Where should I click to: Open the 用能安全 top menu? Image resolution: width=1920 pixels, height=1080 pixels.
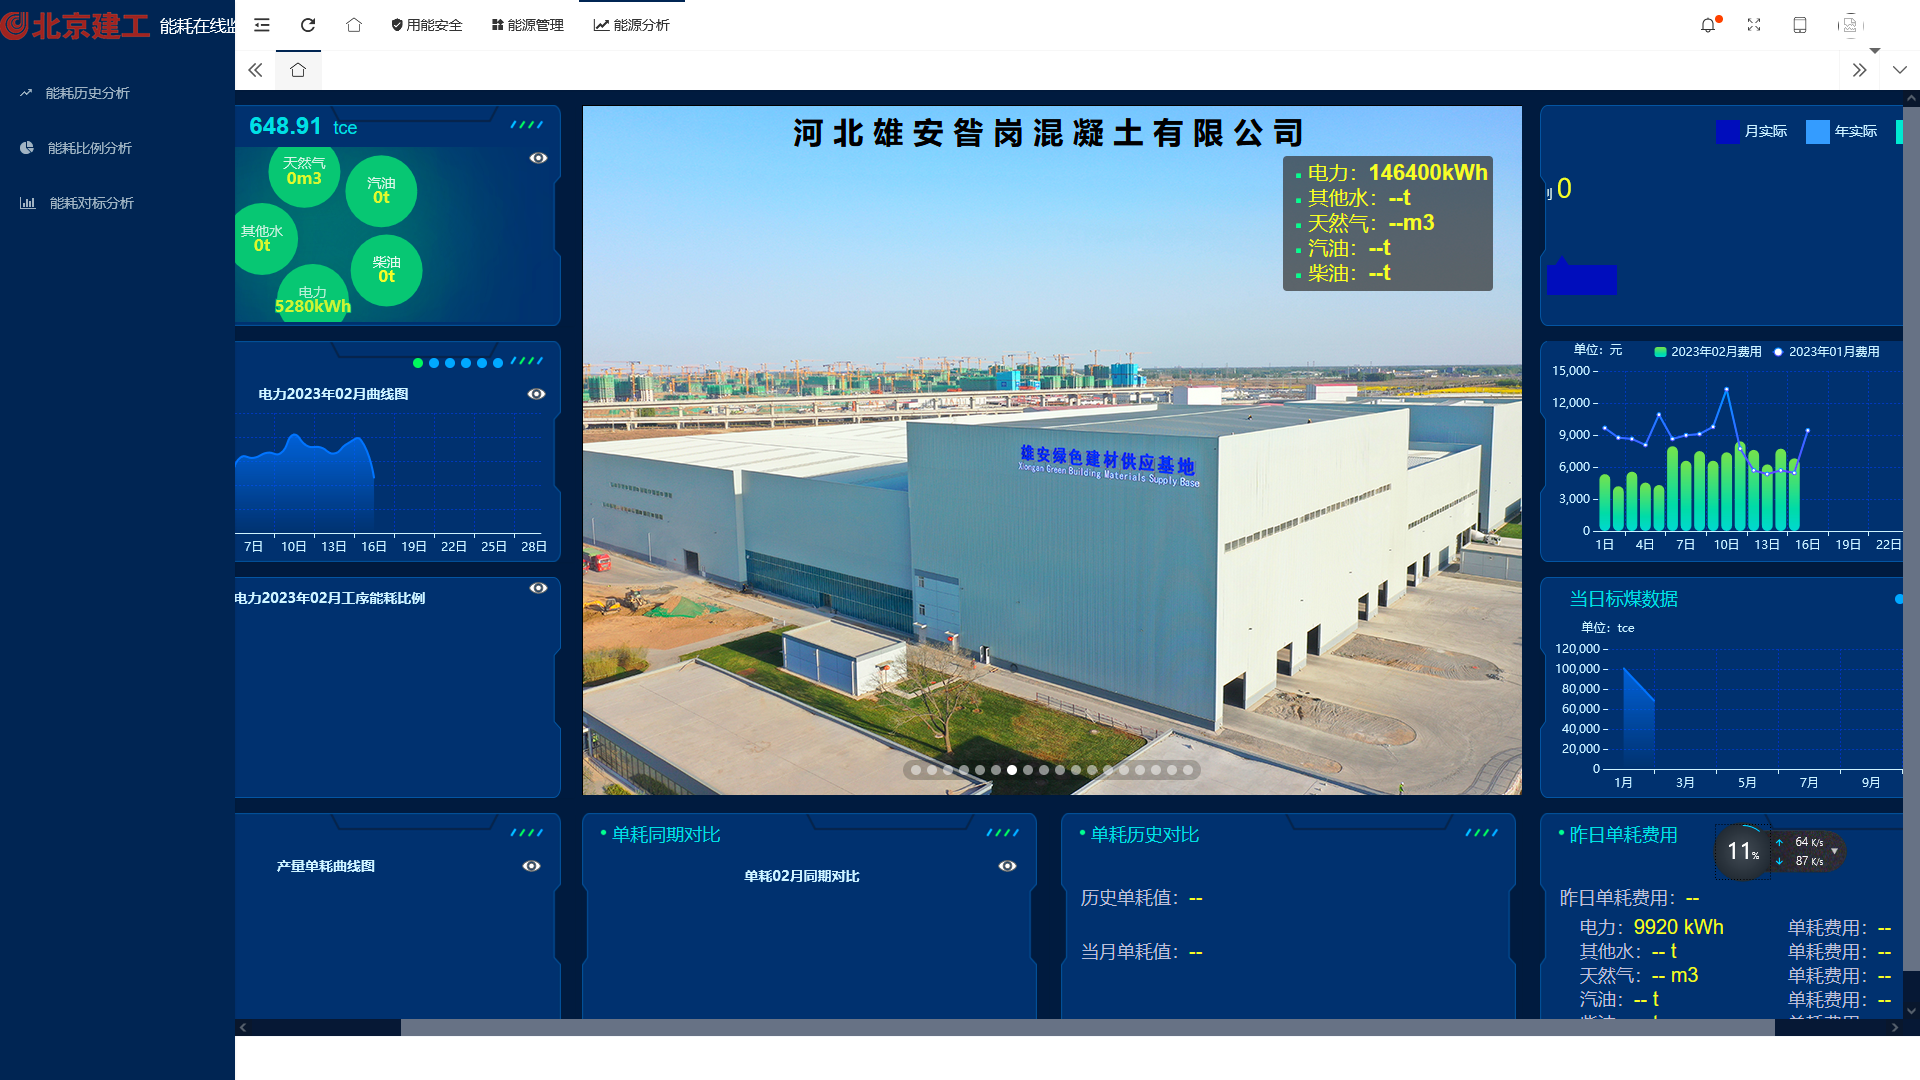(427, 25)
